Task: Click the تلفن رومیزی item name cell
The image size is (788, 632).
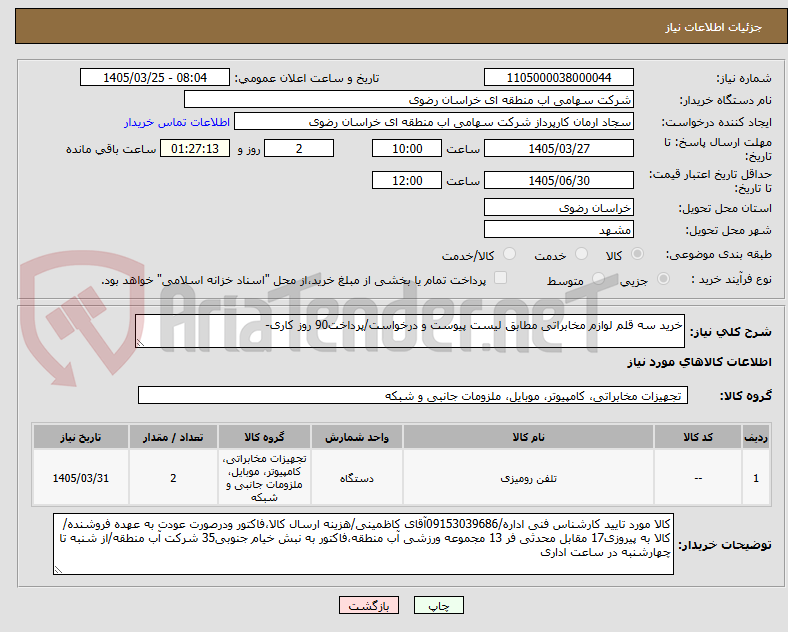Action: (x=528, y=478)
